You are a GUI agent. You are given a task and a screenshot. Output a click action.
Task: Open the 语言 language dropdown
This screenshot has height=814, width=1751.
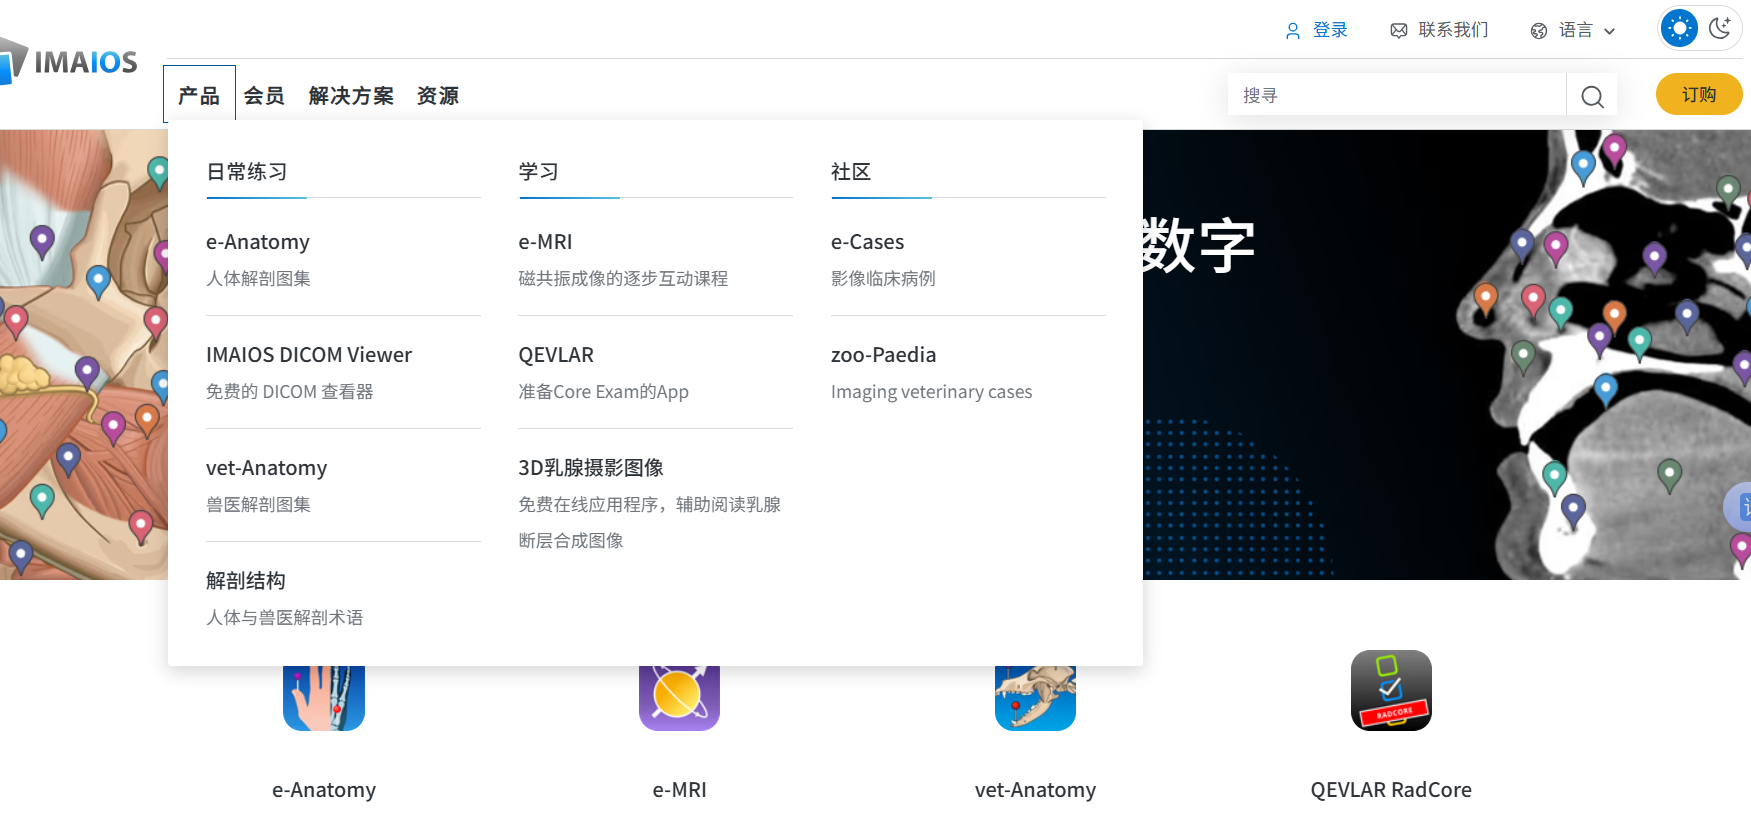point(1573,30)
